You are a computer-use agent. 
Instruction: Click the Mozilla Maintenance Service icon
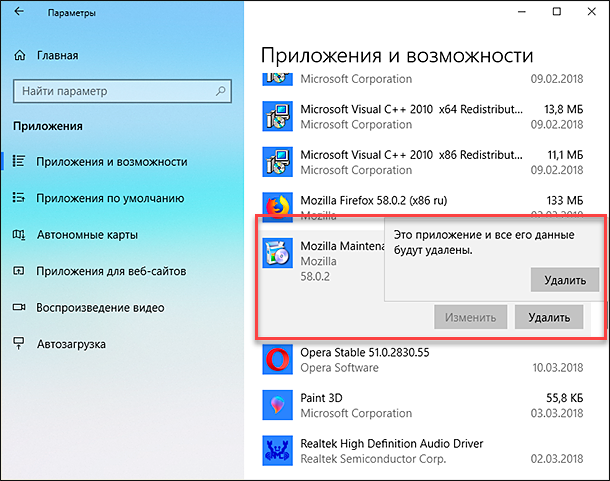[277, 253]
